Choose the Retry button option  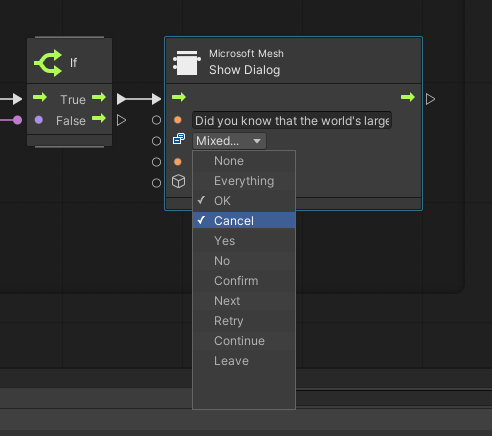pyautogui.click(x=244, y=321)
